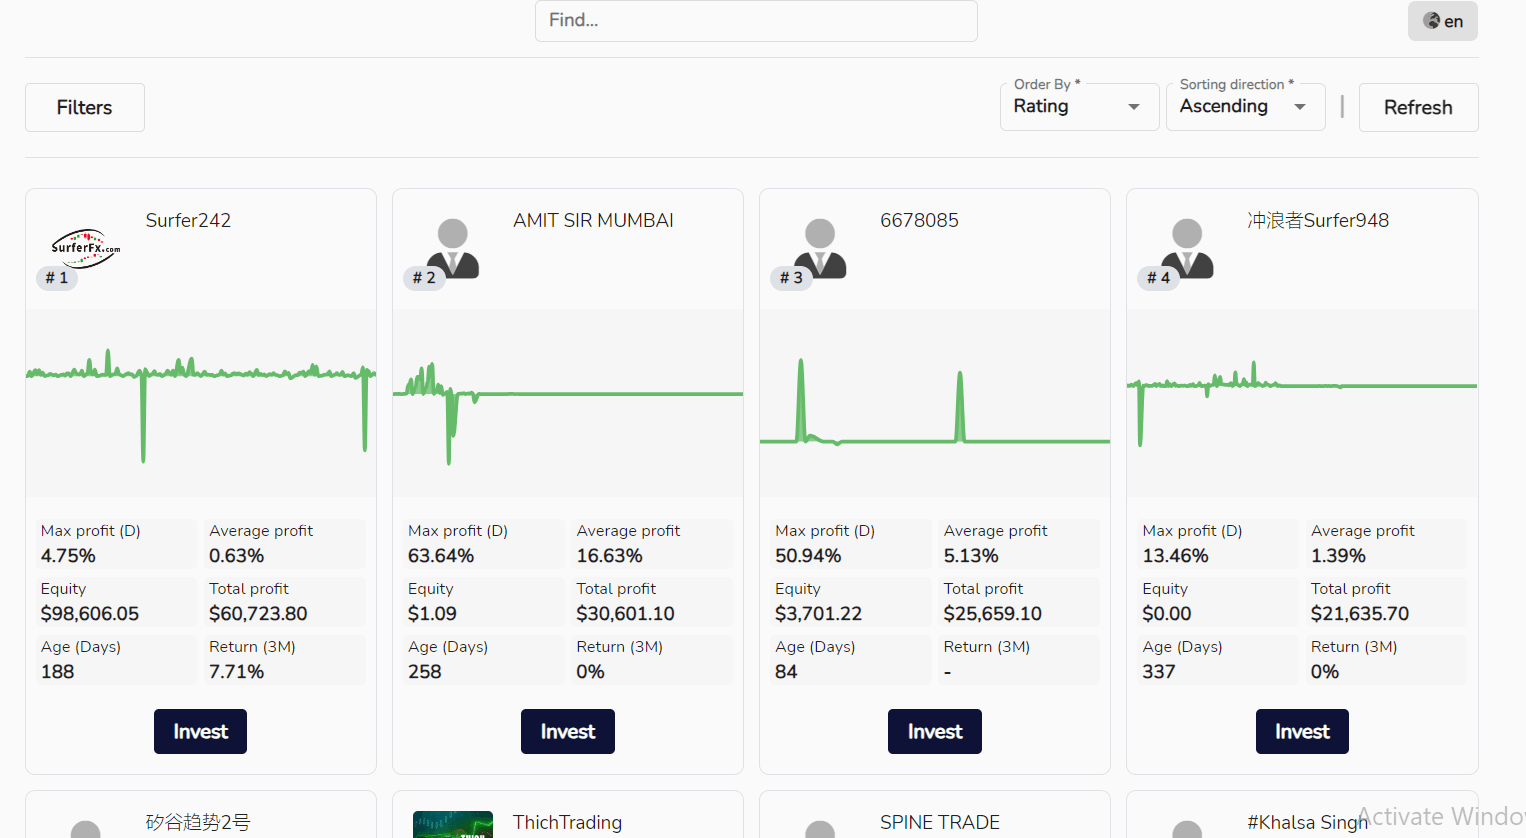
Task: Click the #1 rank badge
Action: pyautogui.click(x=57, y=278)
